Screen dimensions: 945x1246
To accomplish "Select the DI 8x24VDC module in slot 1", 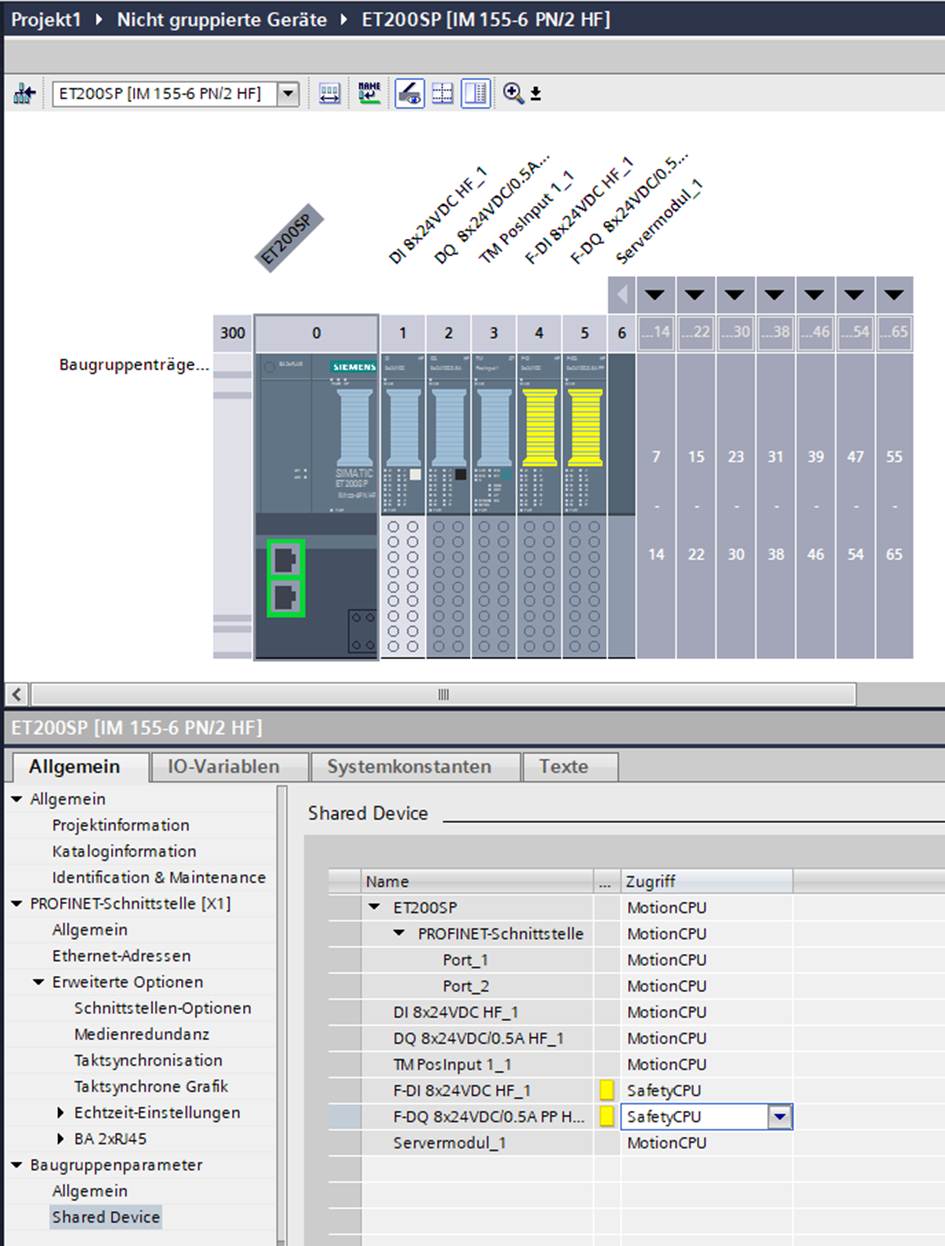I will (x=403, y=504).
